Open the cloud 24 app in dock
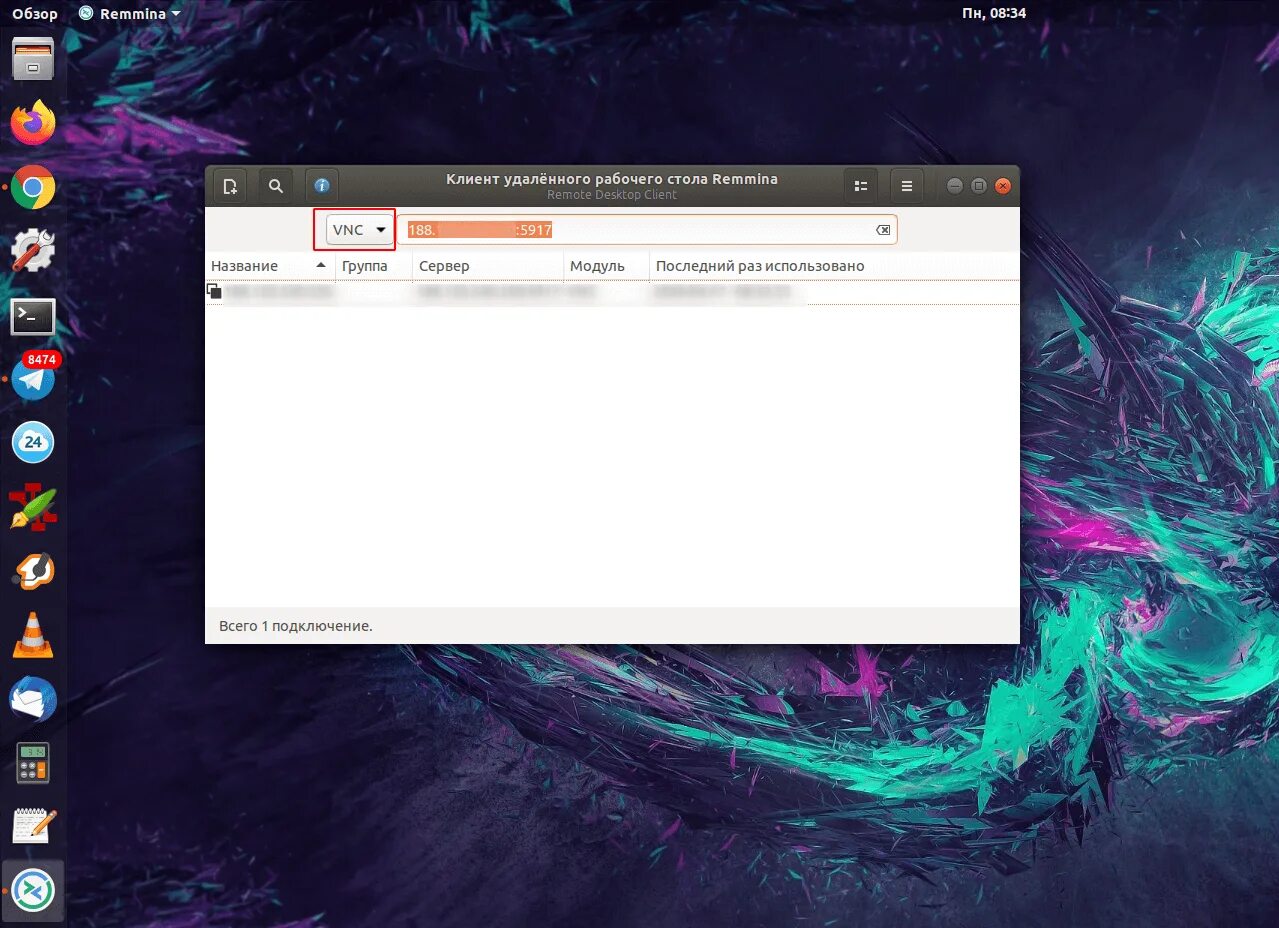Screen dimensions: 1279x928 tap(33, 443)
